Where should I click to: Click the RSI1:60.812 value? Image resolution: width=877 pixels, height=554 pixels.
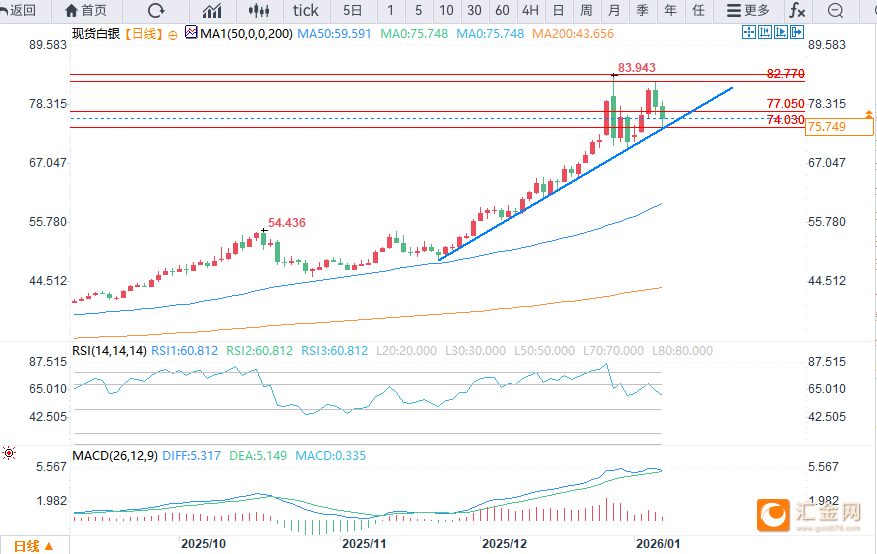[x=185, y=351]
